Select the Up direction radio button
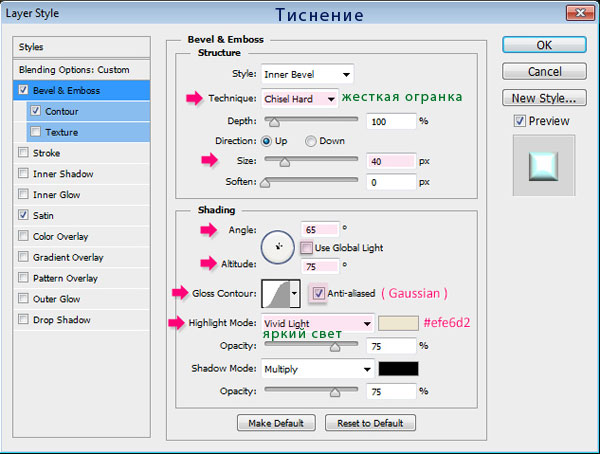This screenshot has height=454, width=600. 266,141
